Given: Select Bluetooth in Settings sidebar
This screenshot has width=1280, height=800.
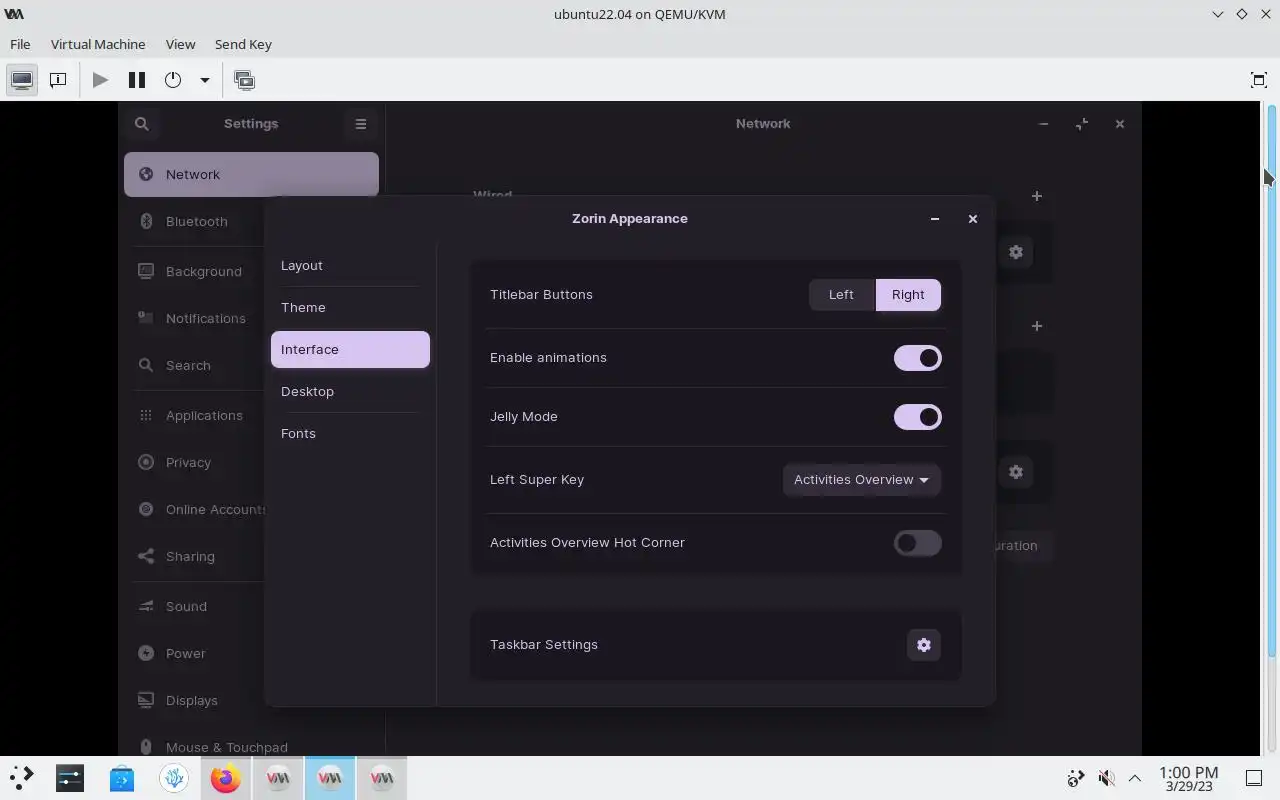Looking at the screenshot, I should (197, 222).
